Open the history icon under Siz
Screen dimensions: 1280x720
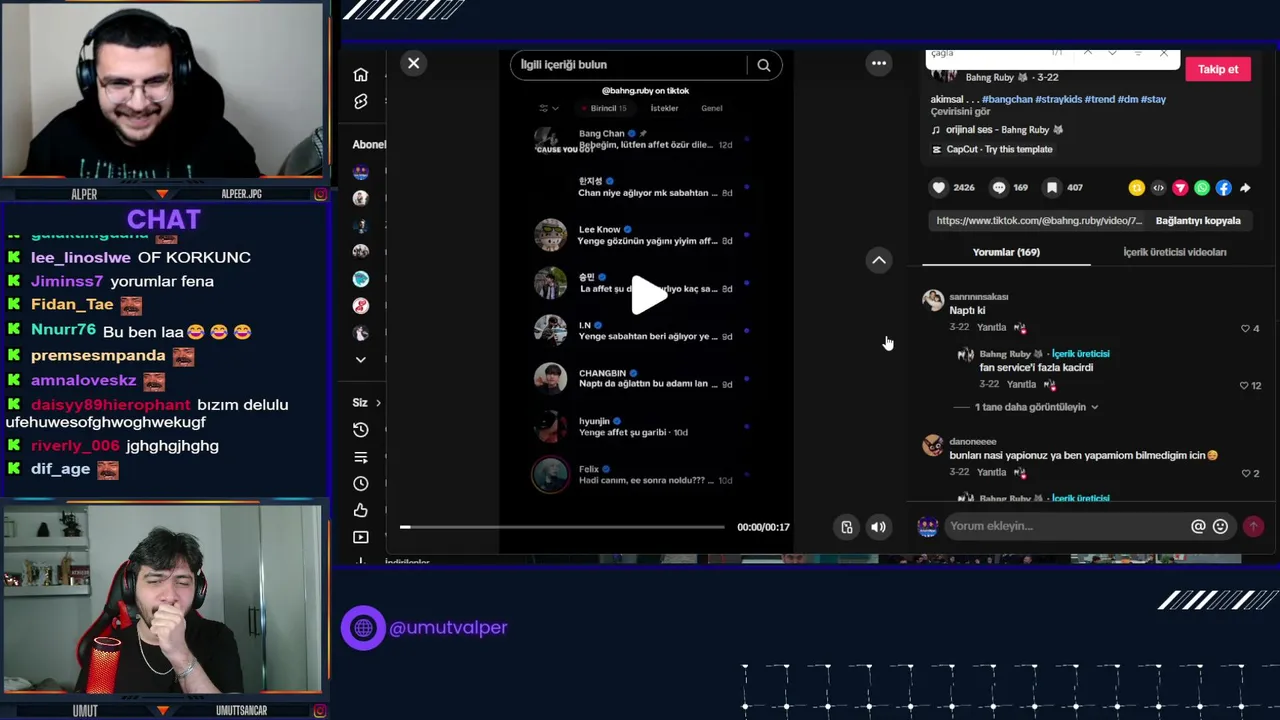click(361, 429)
